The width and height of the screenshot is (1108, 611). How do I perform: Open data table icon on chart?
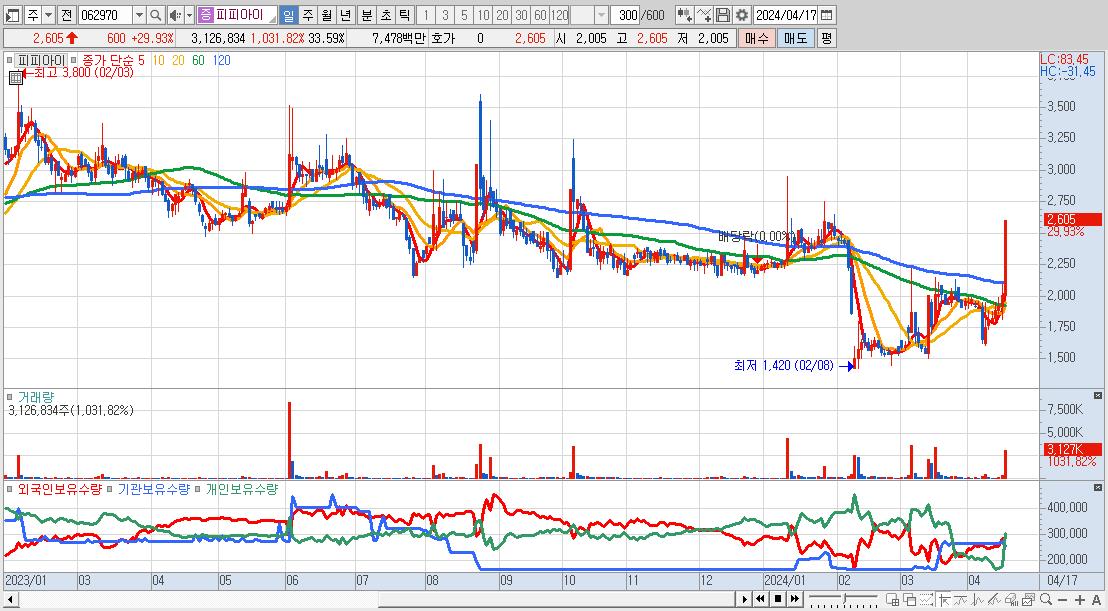click(16, 78)
